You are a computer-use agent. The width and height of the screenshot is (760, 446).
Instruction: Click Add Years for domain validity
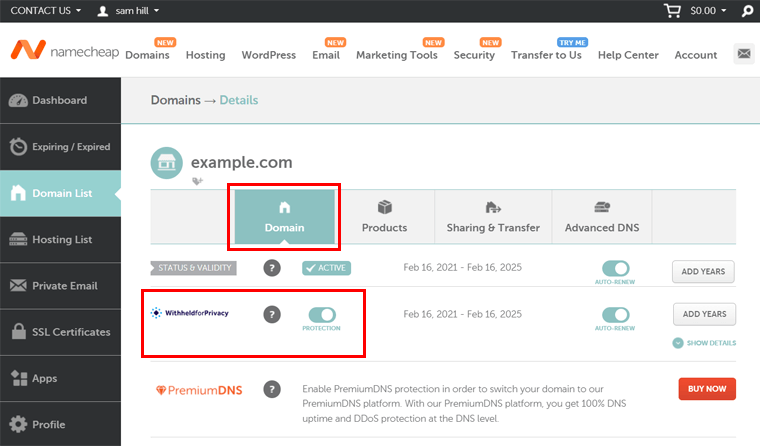[x=704, y=271]
